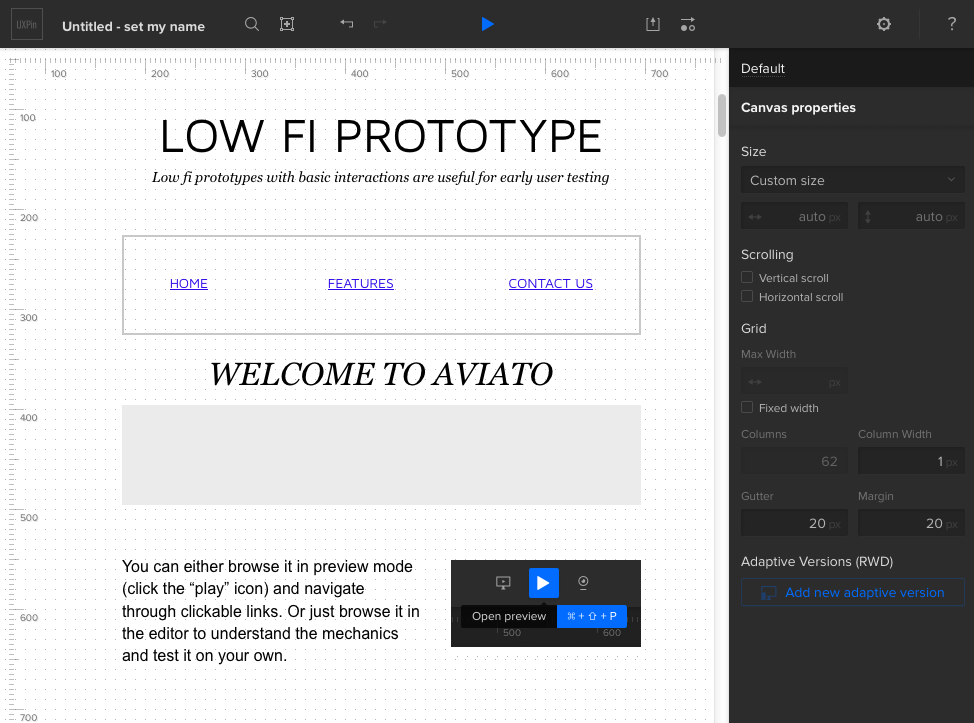Click Add new adaptive version button

click(x=852, y=593)
